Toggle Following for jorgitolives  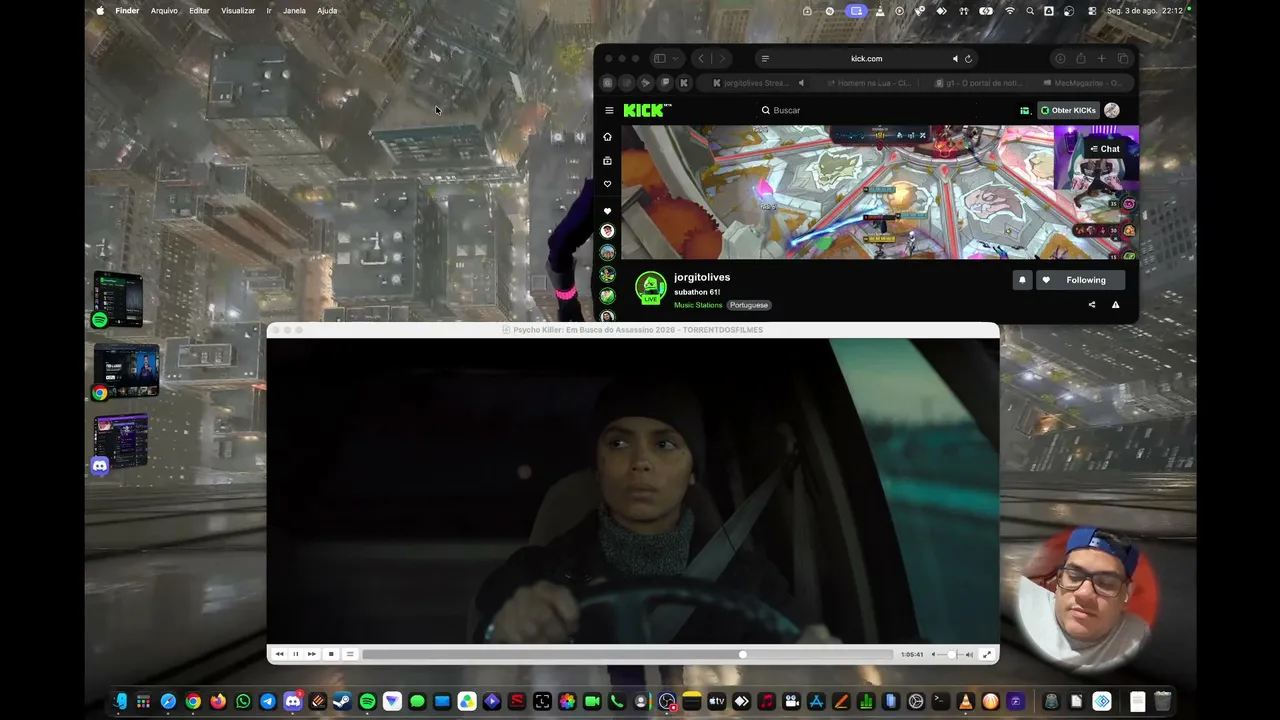1080,280
